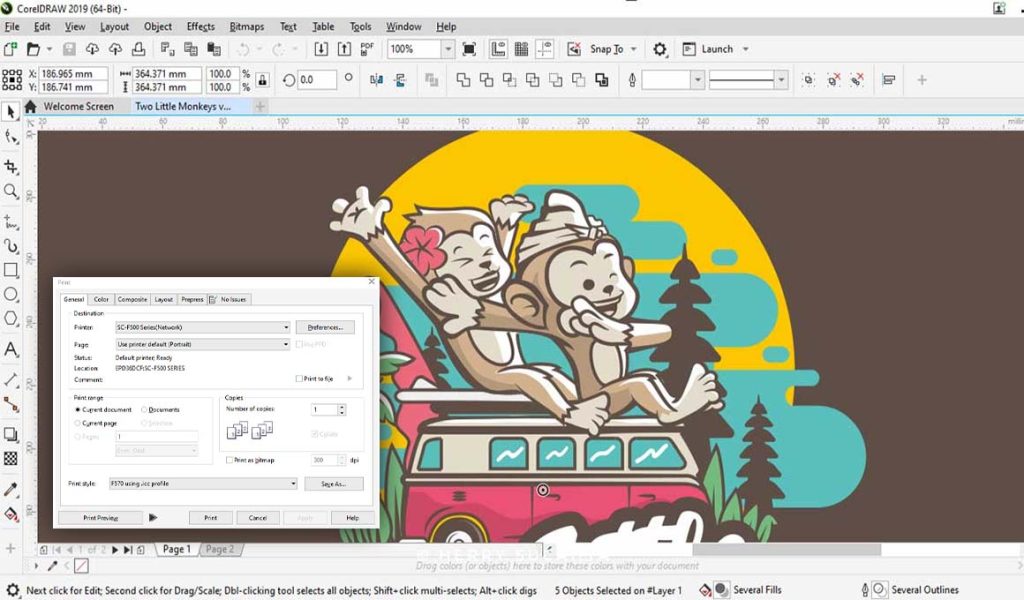Click the Options gear icon
Image resolution: width=1024 pixels, height=600 pixels.
pyautogui.click(x=660, y=49)
